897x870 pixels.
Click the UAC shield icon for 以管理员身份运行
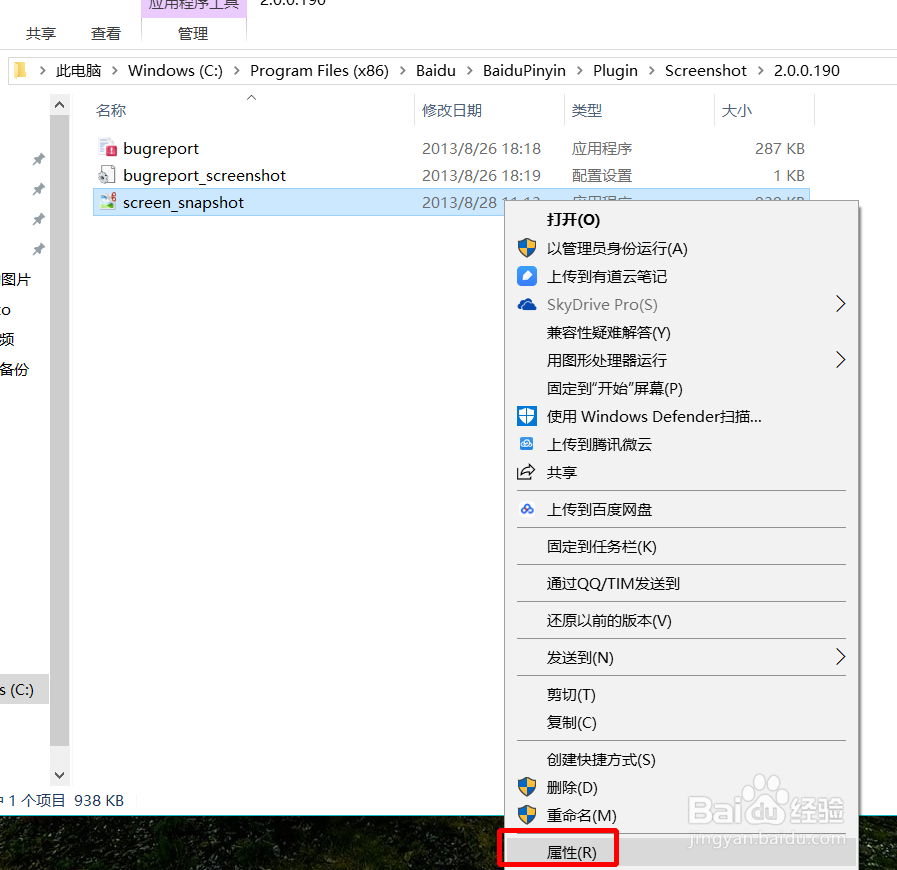[x=527, y=248]
